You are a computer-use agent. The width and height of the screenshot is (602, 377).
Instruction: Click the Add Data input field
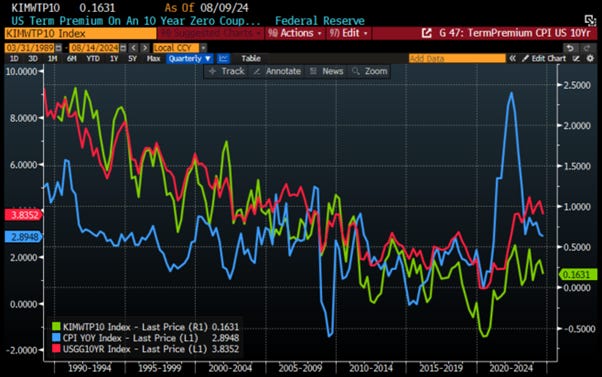click(457, 58)
